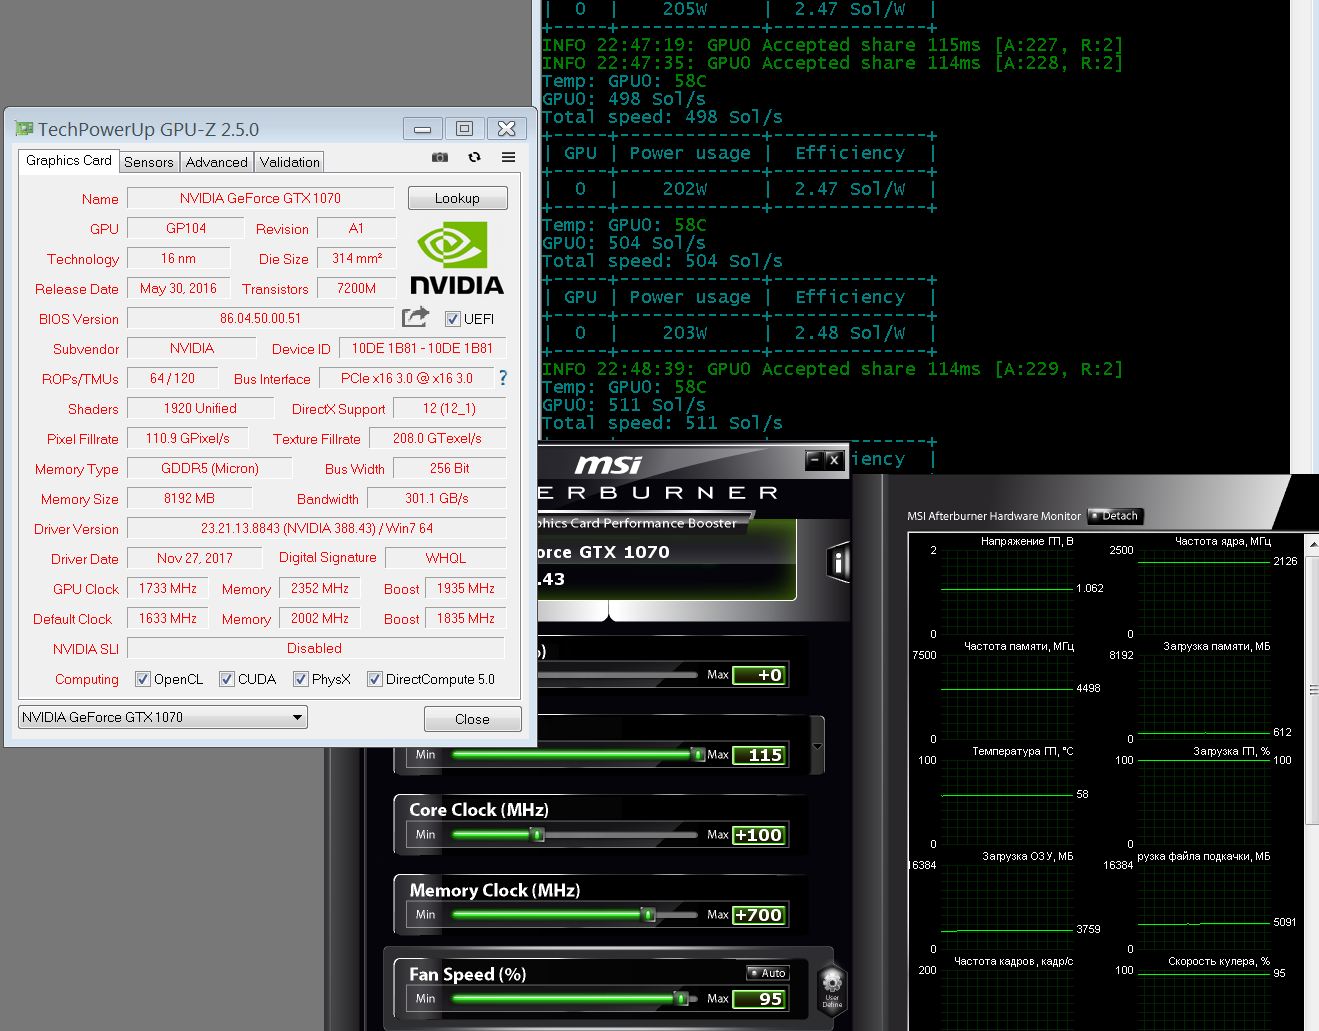Click the GPU-Z refresh icon
1319x1031 pixels.
coord(474,157)
